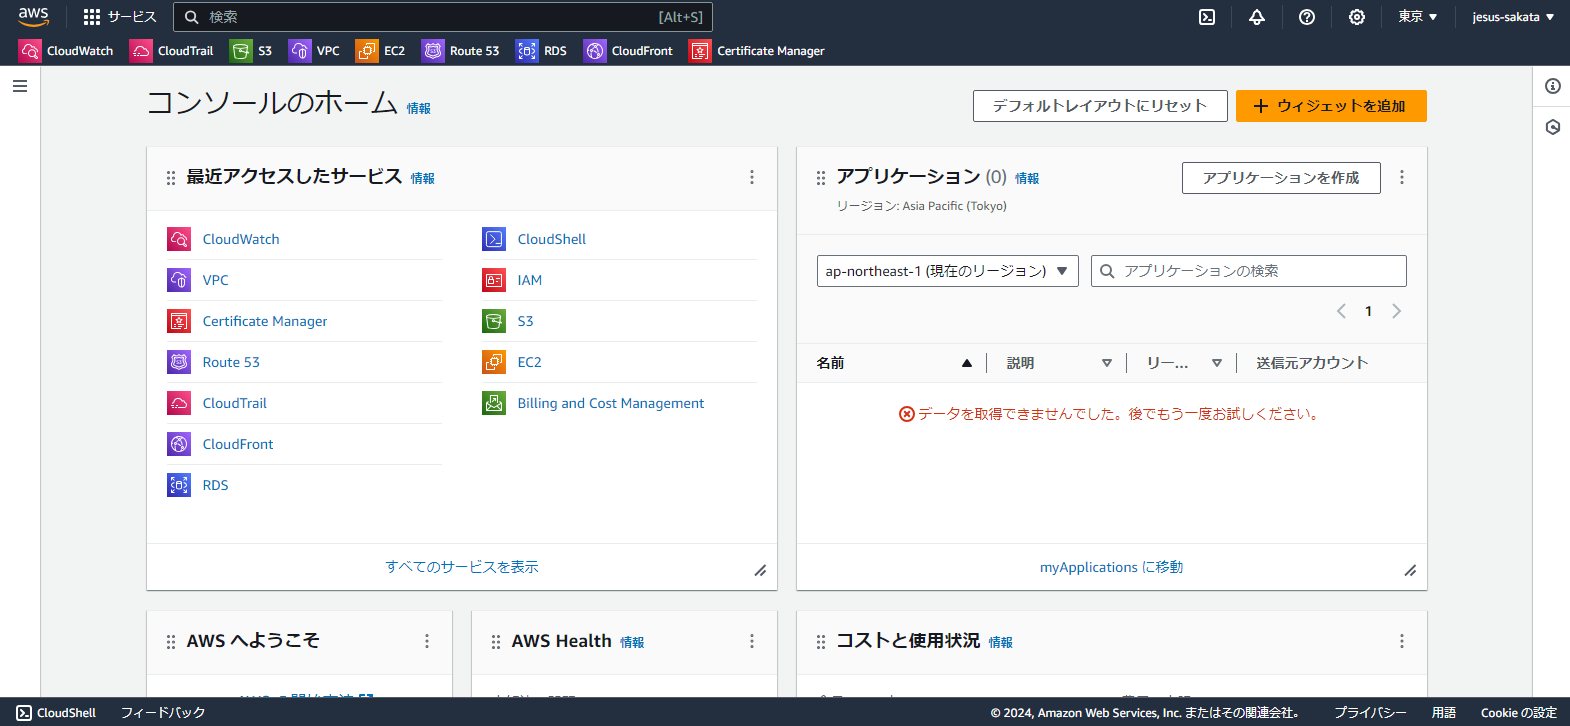
Task: Open RDS favorite in the shortcut bar
Action: coord(541,51)
